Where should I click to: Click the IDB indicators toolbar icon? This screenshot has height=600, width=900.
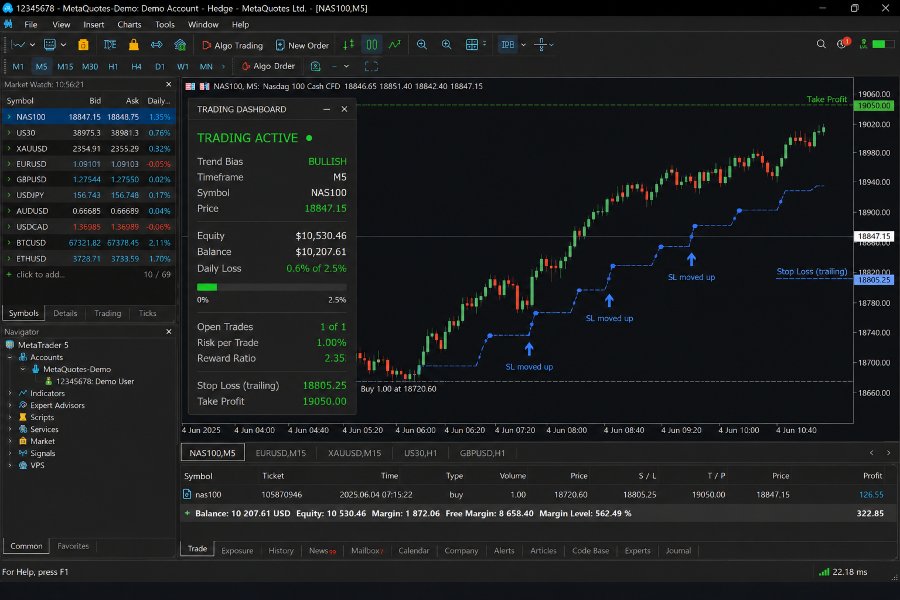(508, 45)
